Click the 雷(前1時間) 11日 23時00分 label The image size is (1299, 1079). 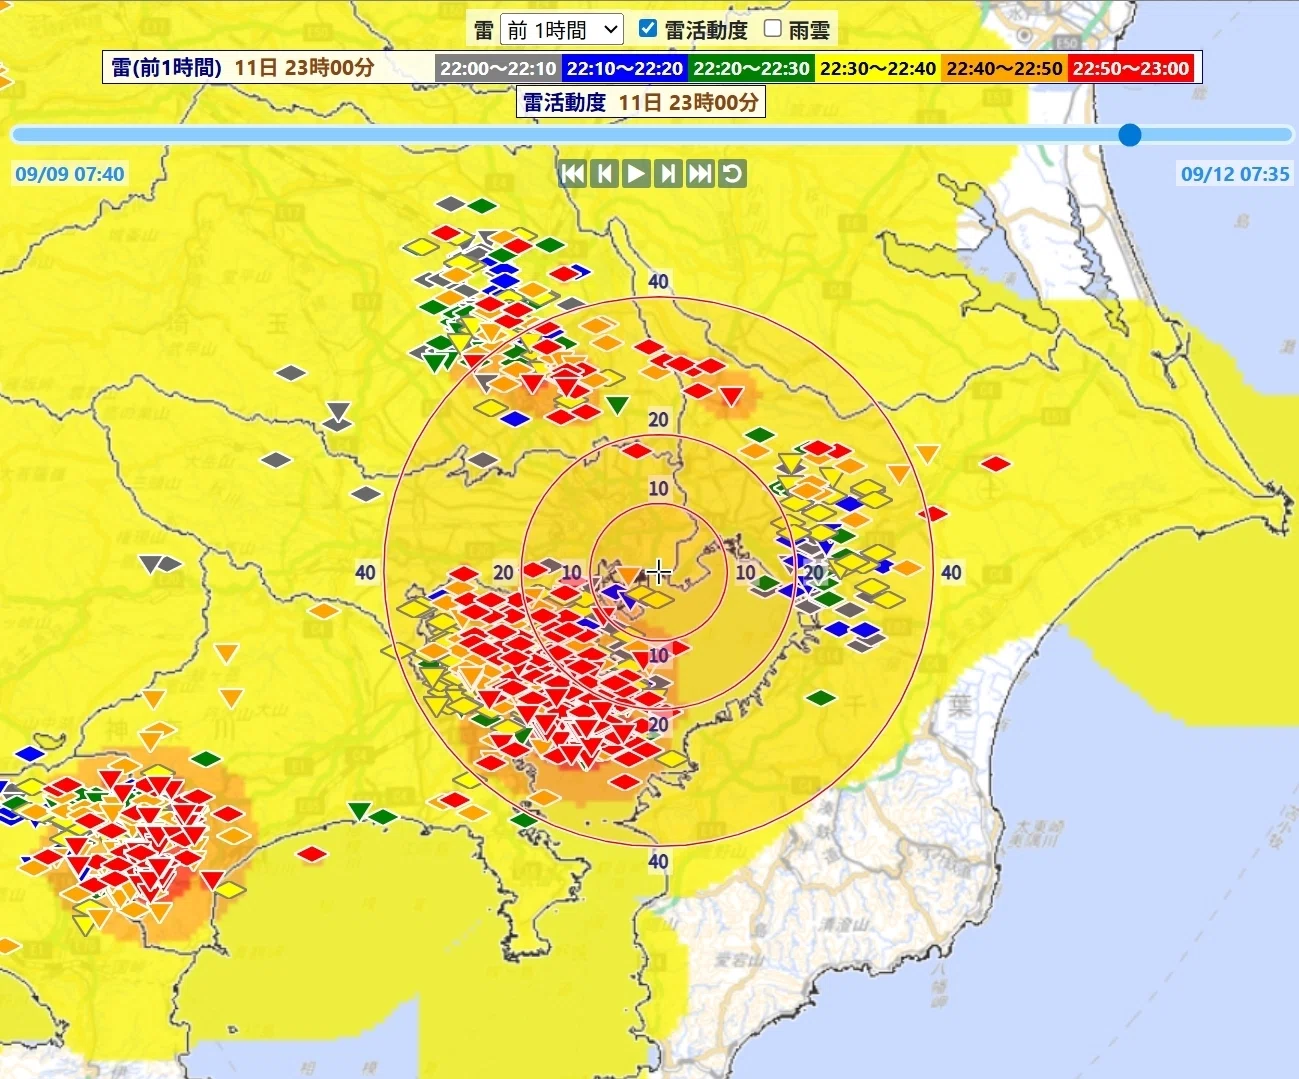click(x=243, y=68)
